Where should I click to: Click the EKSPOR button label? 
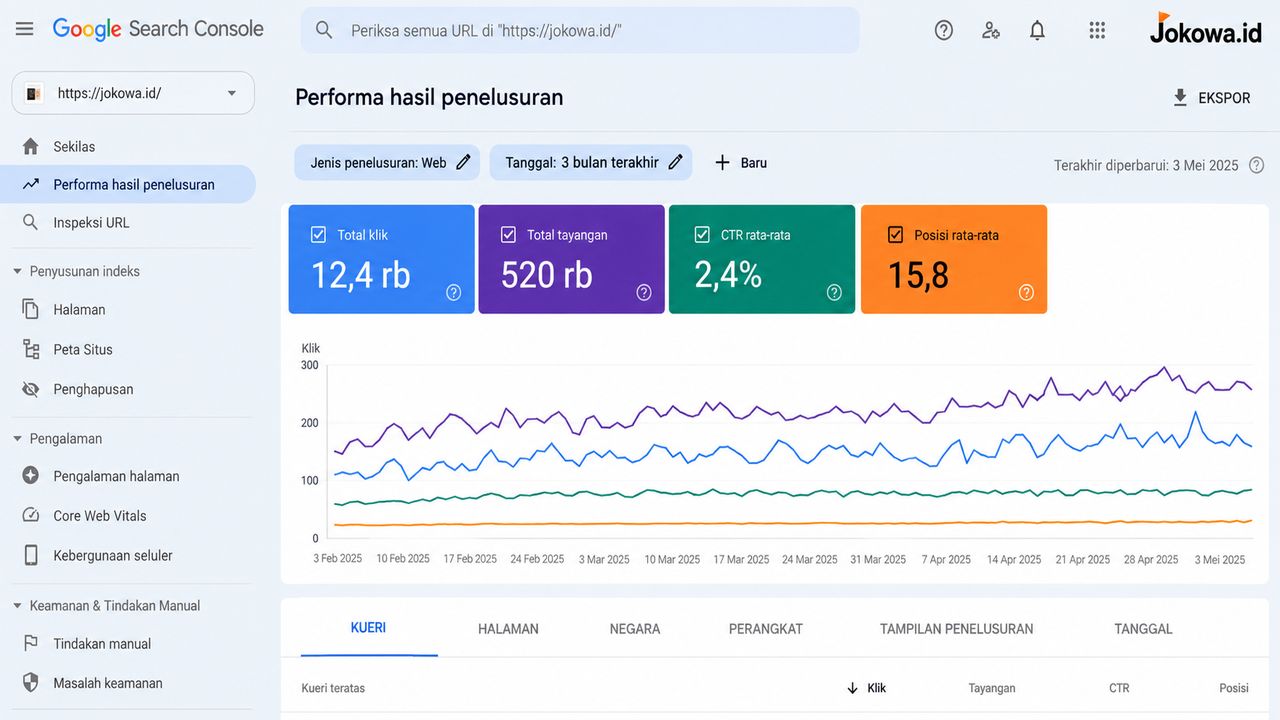[x=1224, y=98]
